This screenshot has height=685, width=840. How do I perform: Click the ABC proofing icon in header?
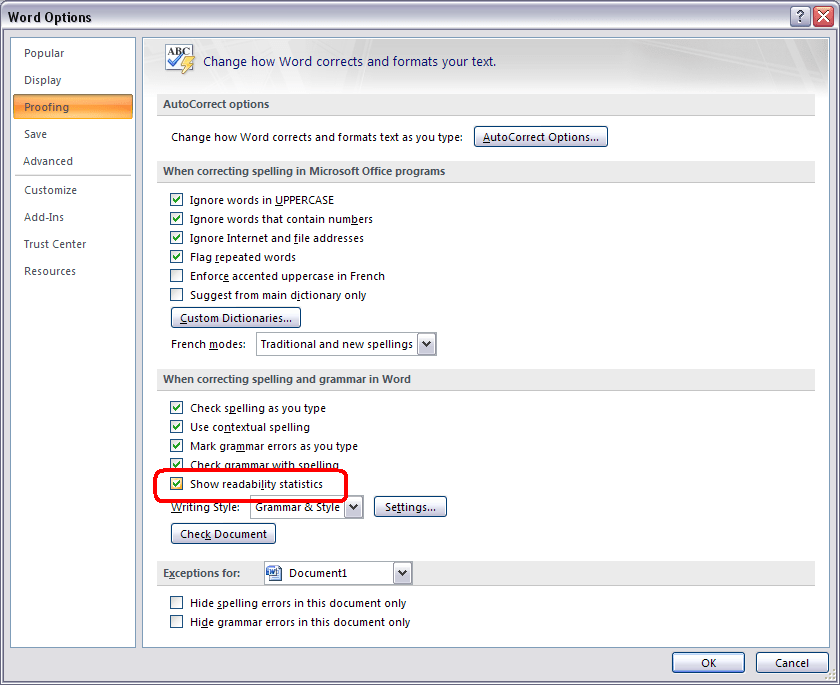(x=180, y=59)
